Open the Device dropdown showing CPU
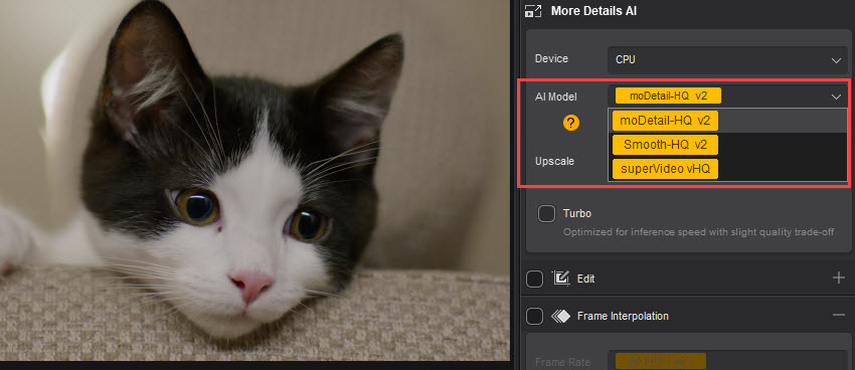 tap(727, 60)
